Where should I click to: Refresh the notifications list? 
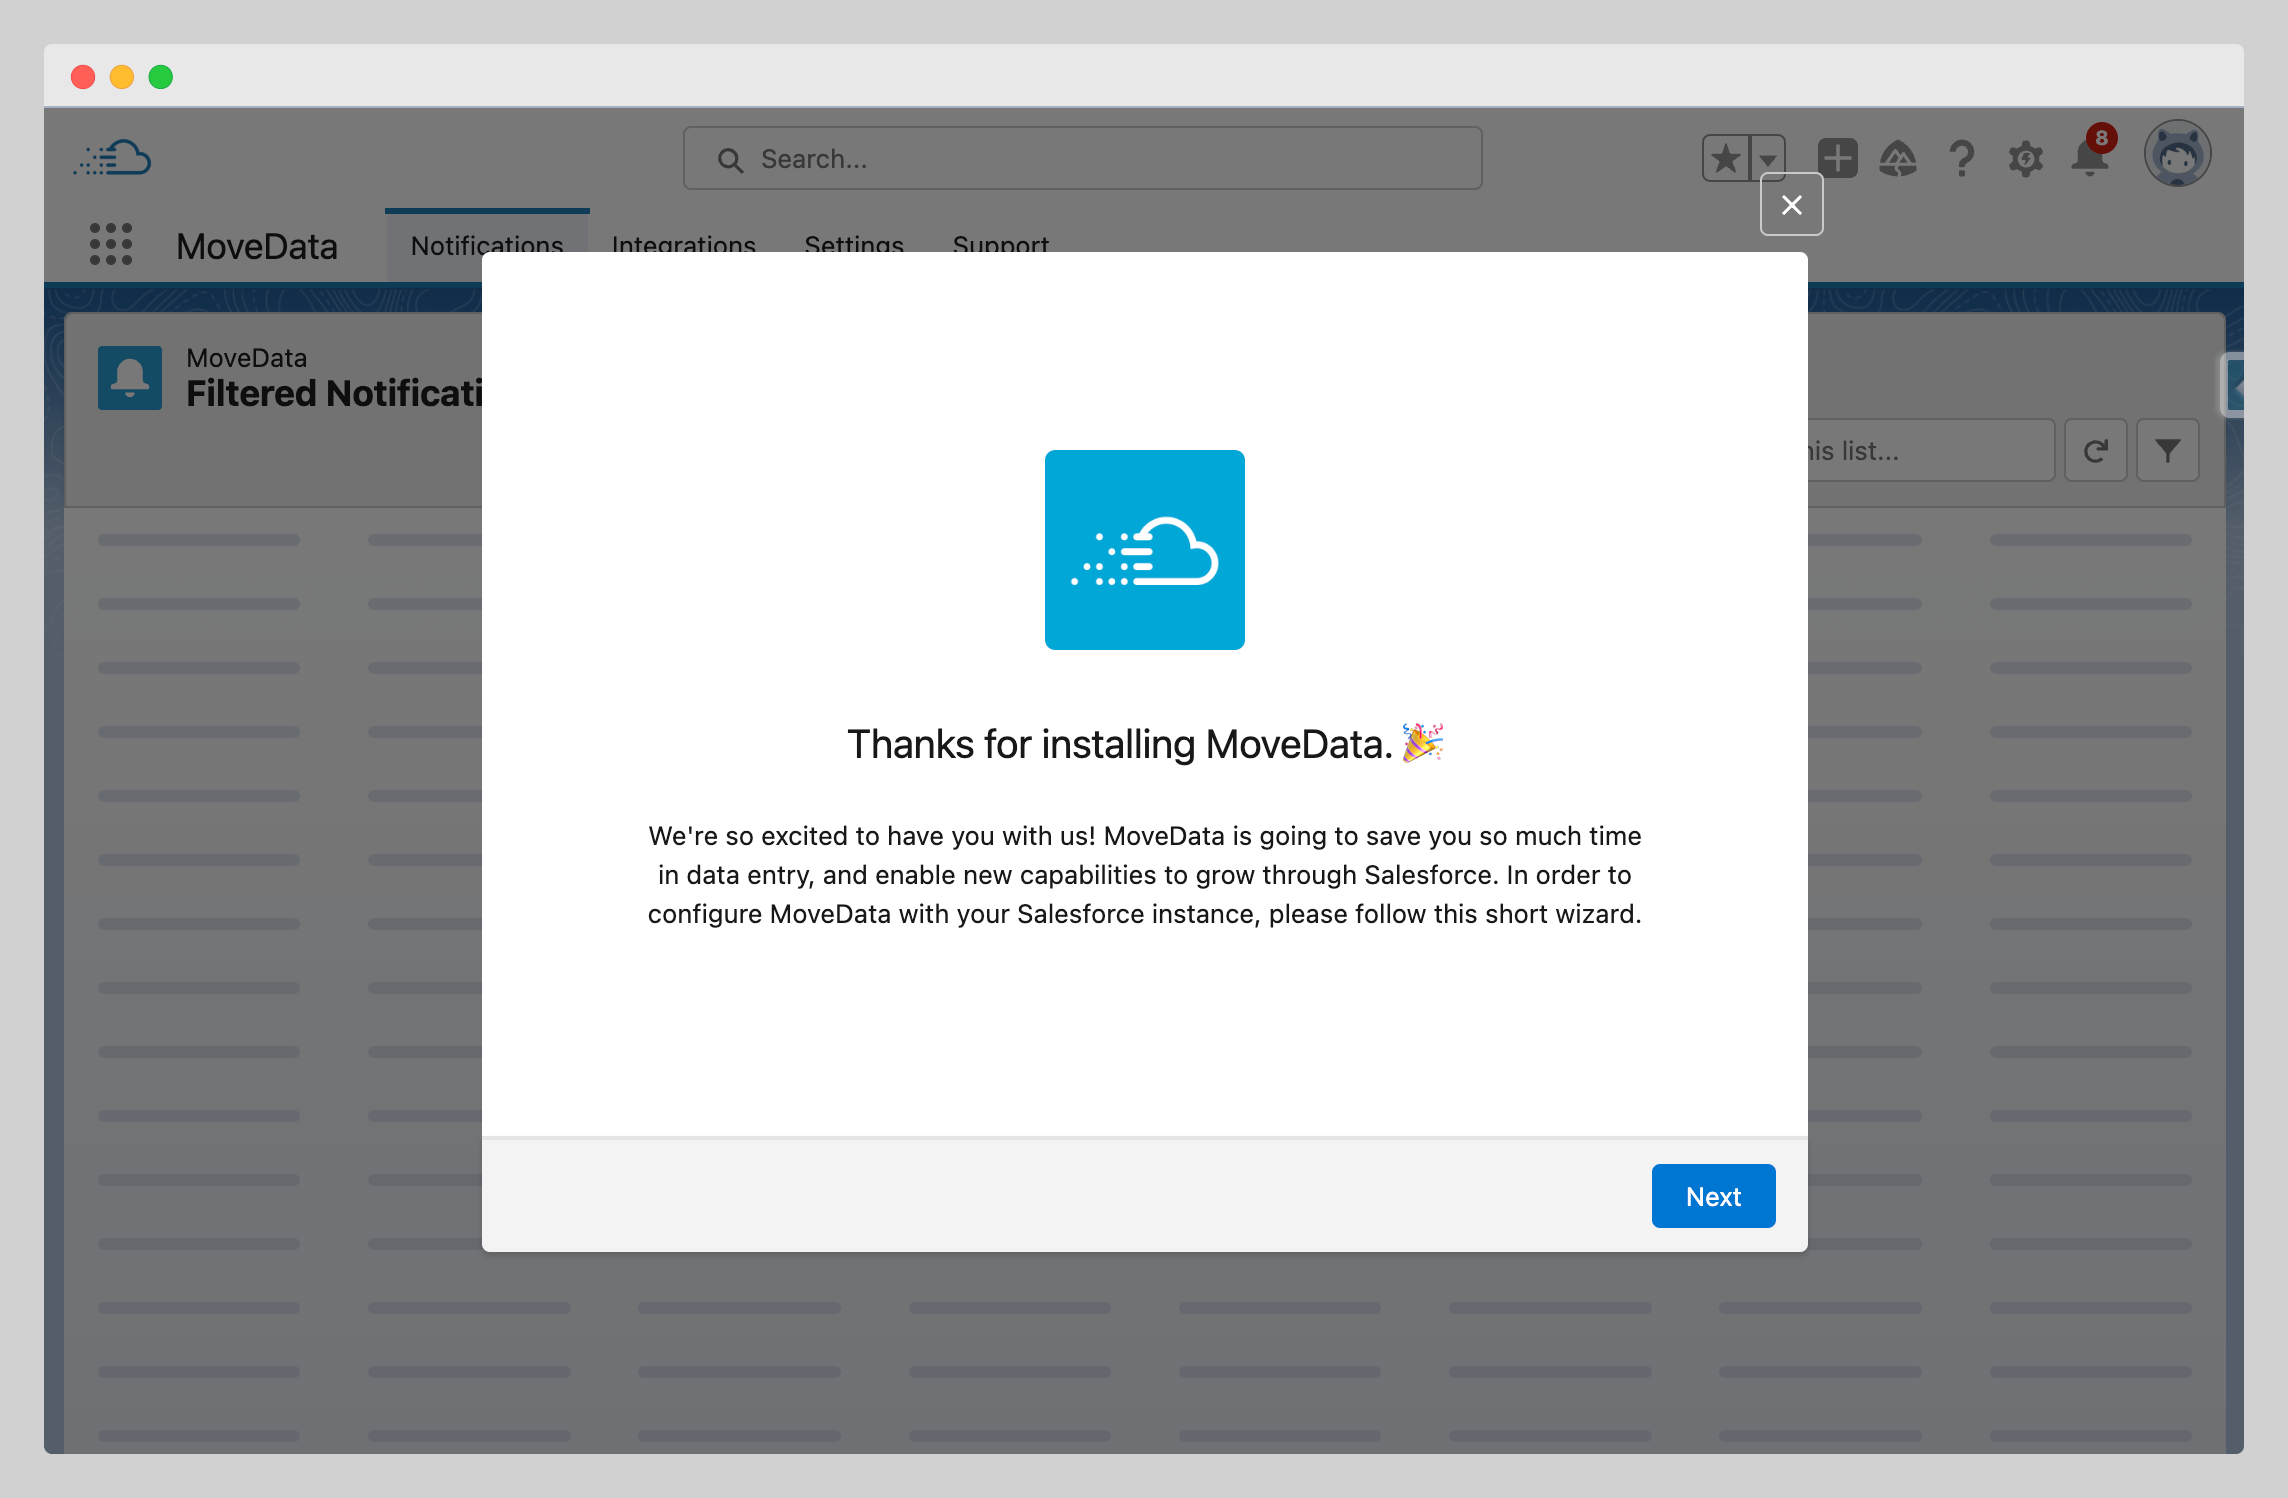[x=2095, y=451]
